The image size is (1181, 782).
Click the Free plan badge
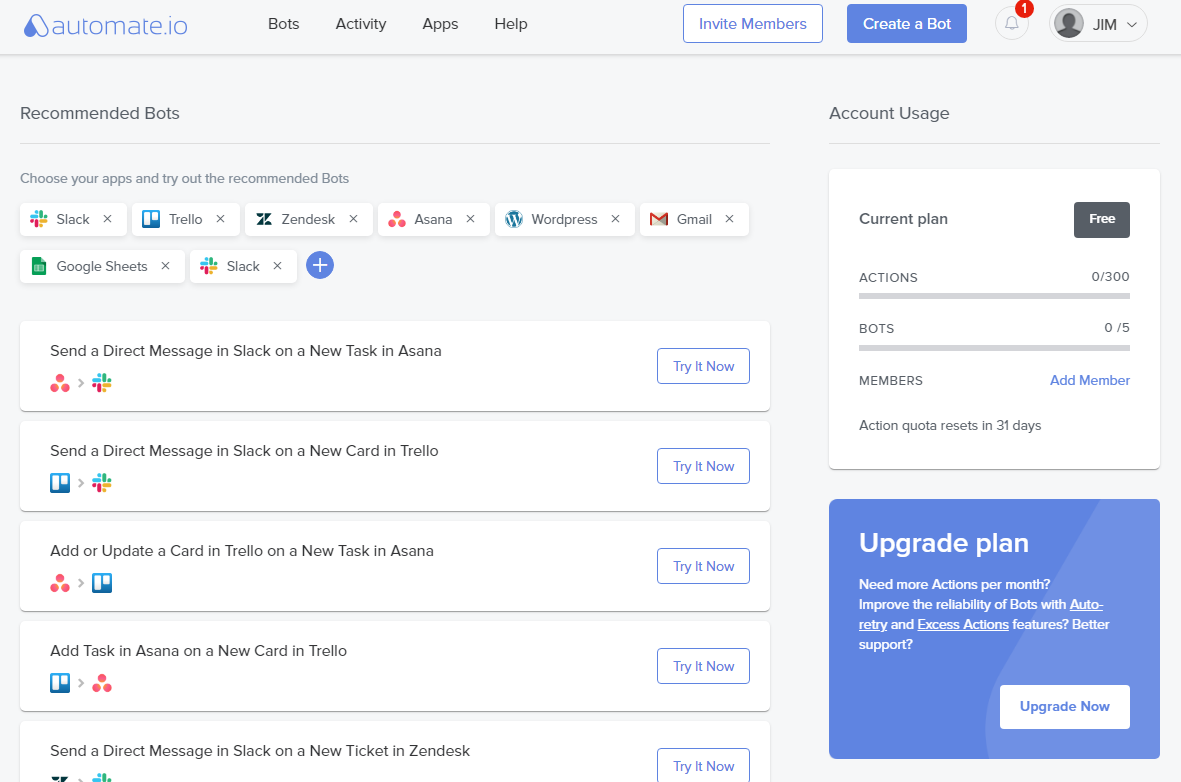click(x=1102, y=219)
